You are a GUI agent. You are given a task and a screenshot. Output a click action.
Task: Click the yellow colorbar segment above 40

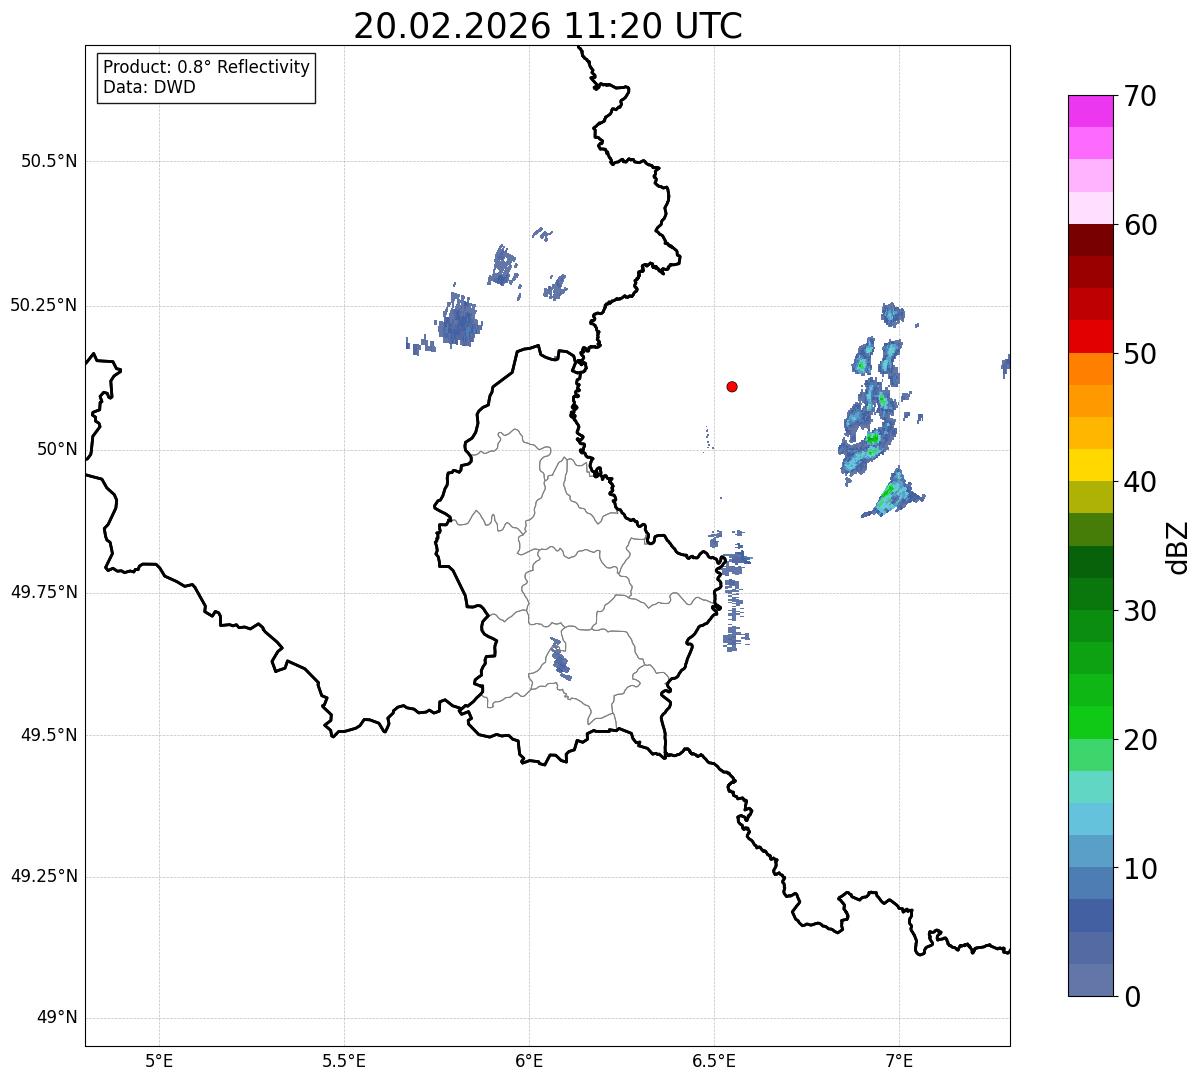click(1090, 465)
